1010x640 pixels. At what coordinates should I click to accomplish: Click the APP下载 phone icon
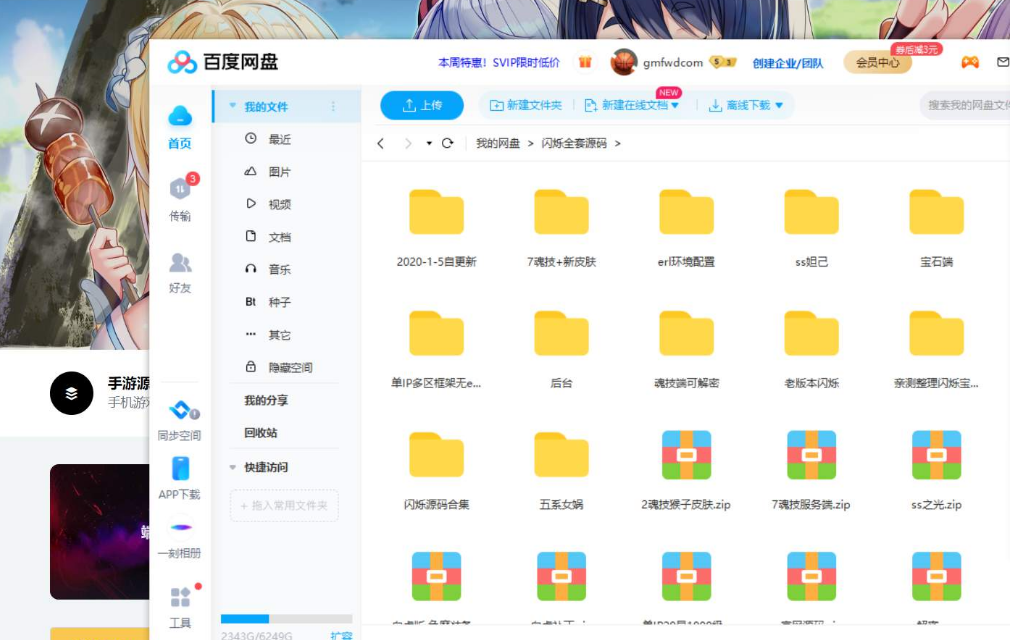[x=180, y=469]
